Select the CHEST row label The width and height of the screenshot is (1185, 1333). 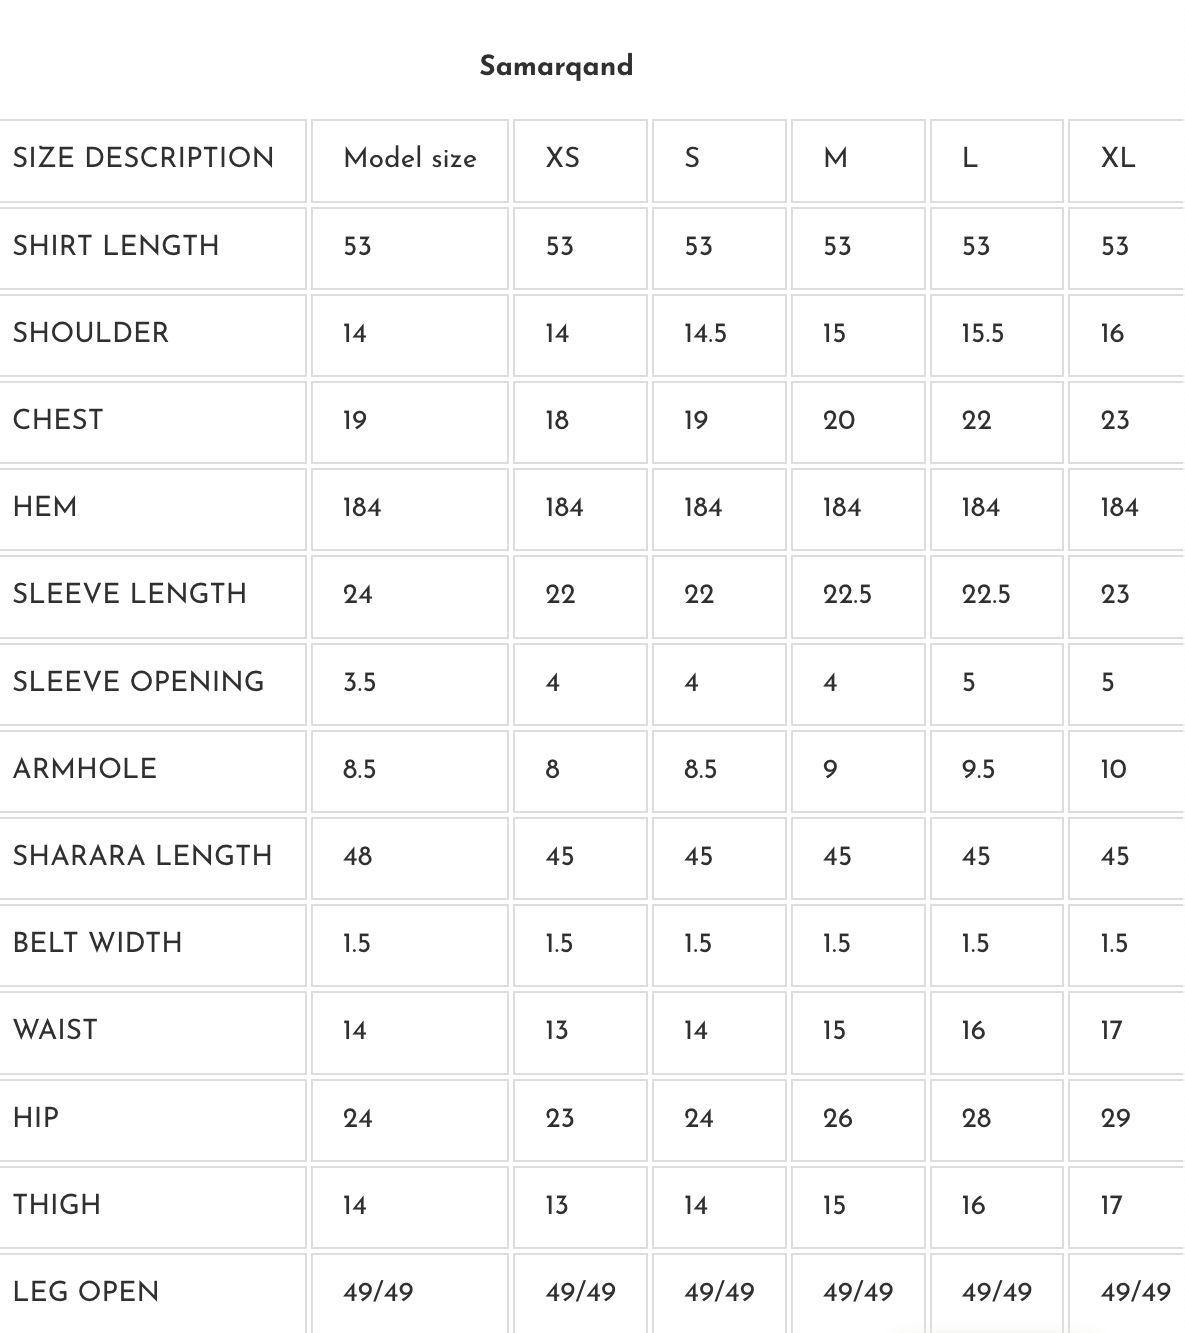[58, 420]
